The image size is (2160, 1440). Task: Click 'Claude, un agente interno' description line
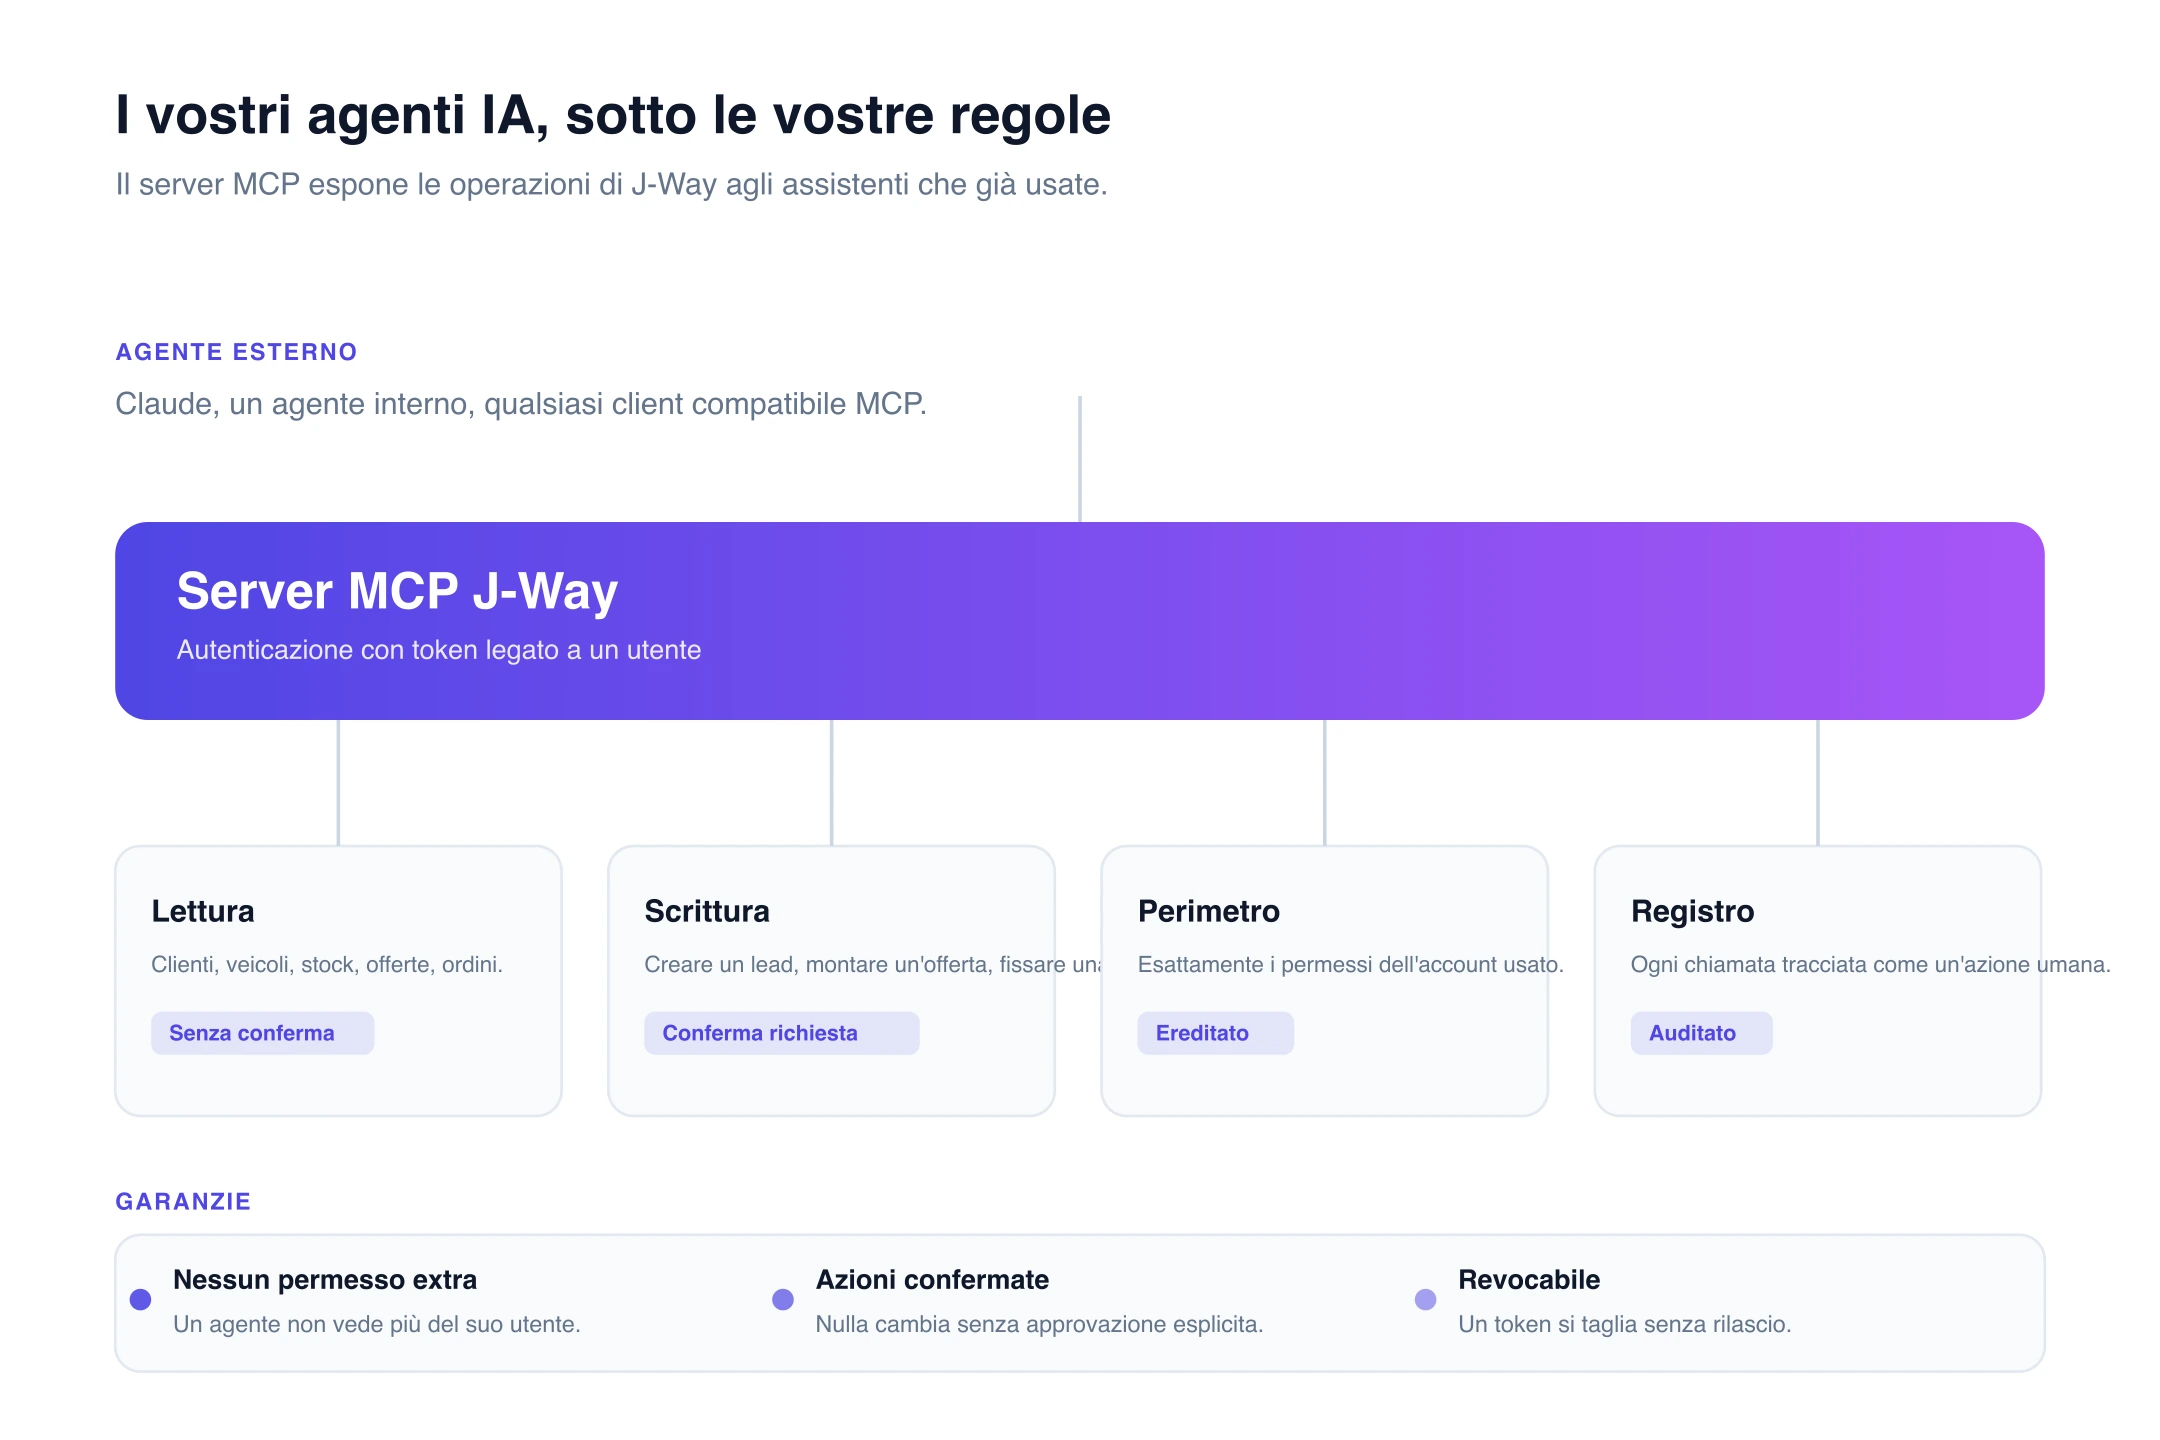[x=521, y=404]
